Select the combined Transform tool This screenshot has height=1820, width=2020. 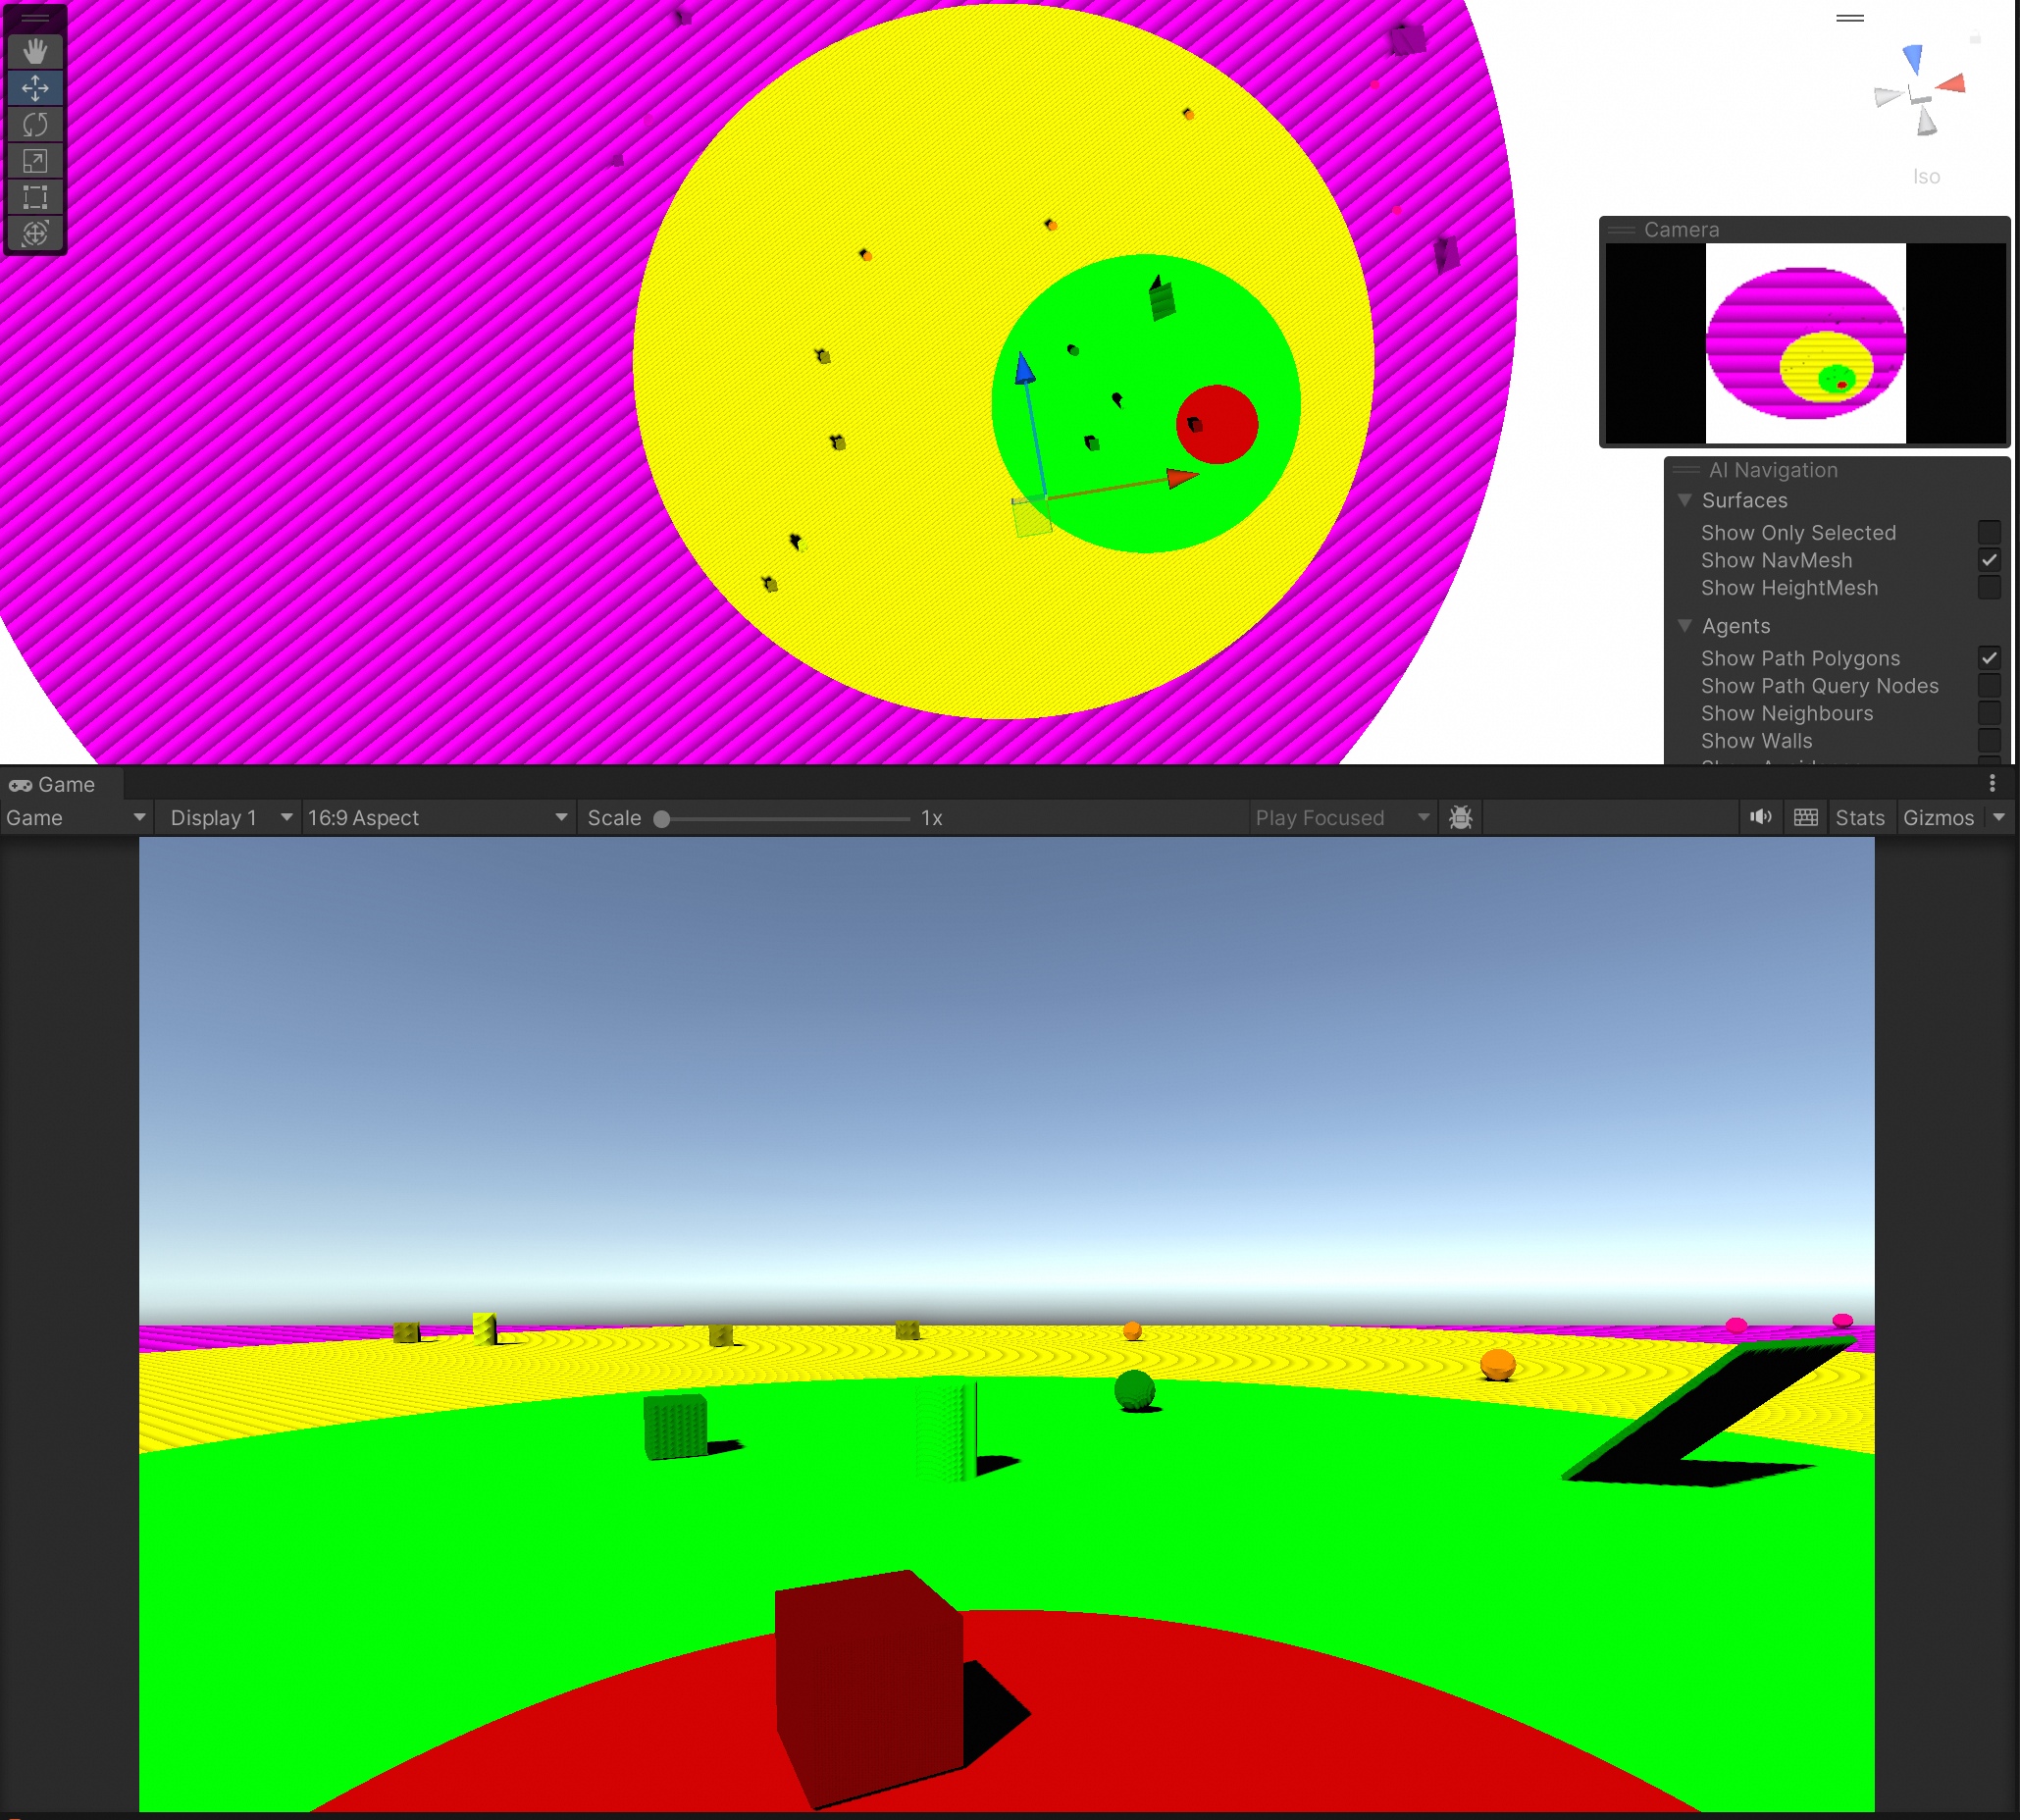coord(35,233)
